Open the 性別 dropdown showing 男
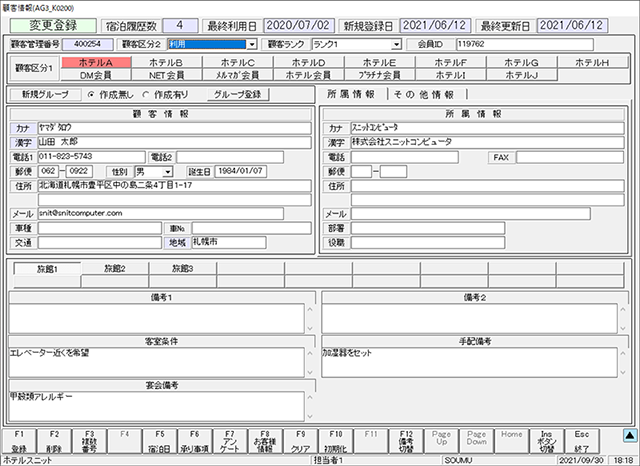This screenshot has height=466, width=640. click(x=168, y=172)
